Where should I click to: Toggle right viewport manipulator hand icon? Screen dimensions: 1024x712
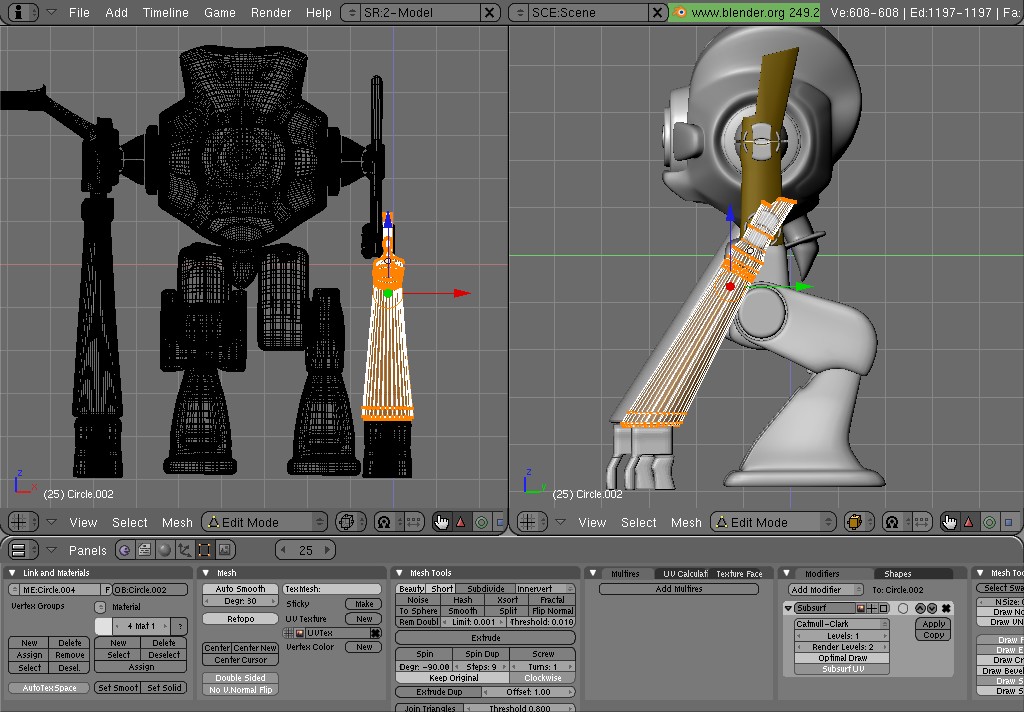pos(950,522)
